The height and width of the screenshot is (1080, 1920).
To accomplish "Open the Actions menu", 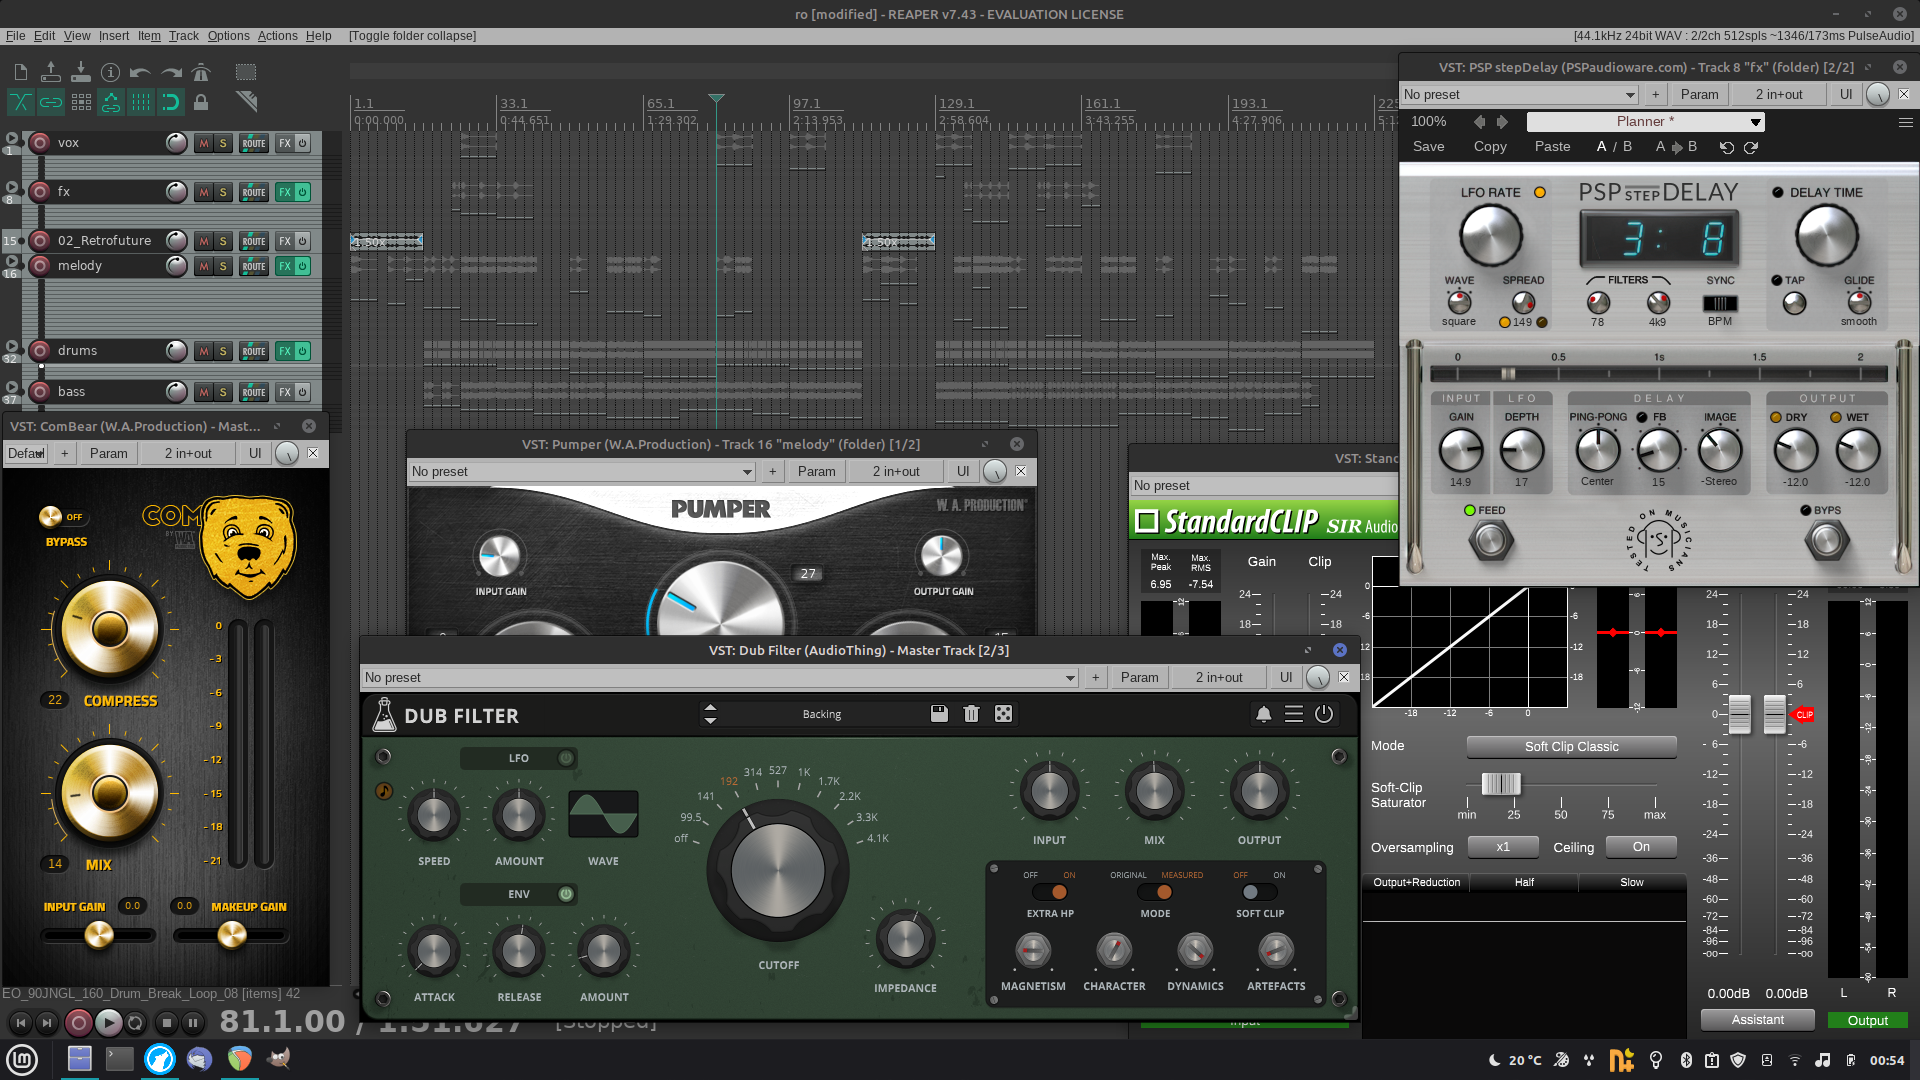I will 277,36.
